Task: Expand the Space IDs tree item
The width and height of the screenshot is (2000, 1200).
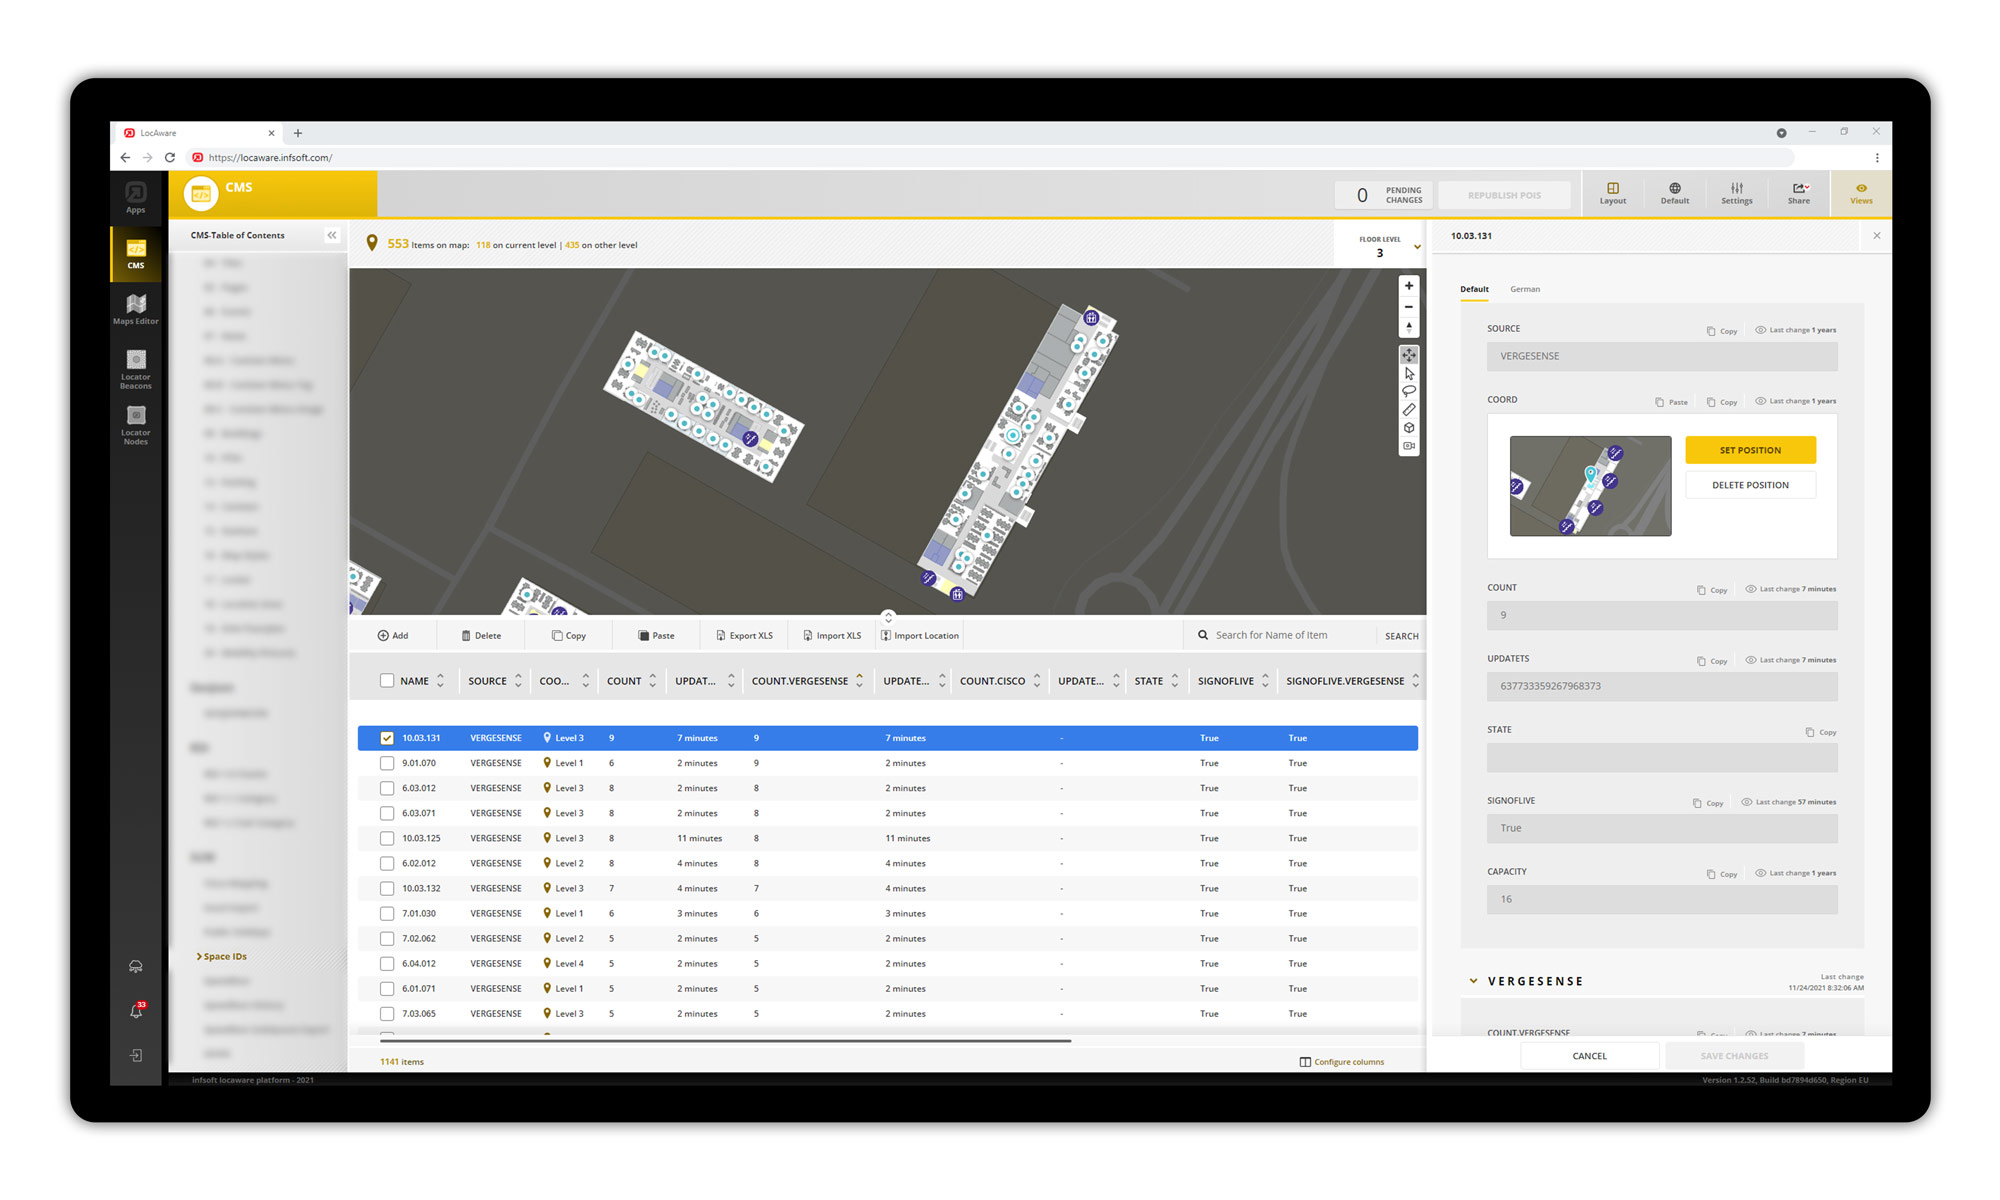Action: [200, 957]
